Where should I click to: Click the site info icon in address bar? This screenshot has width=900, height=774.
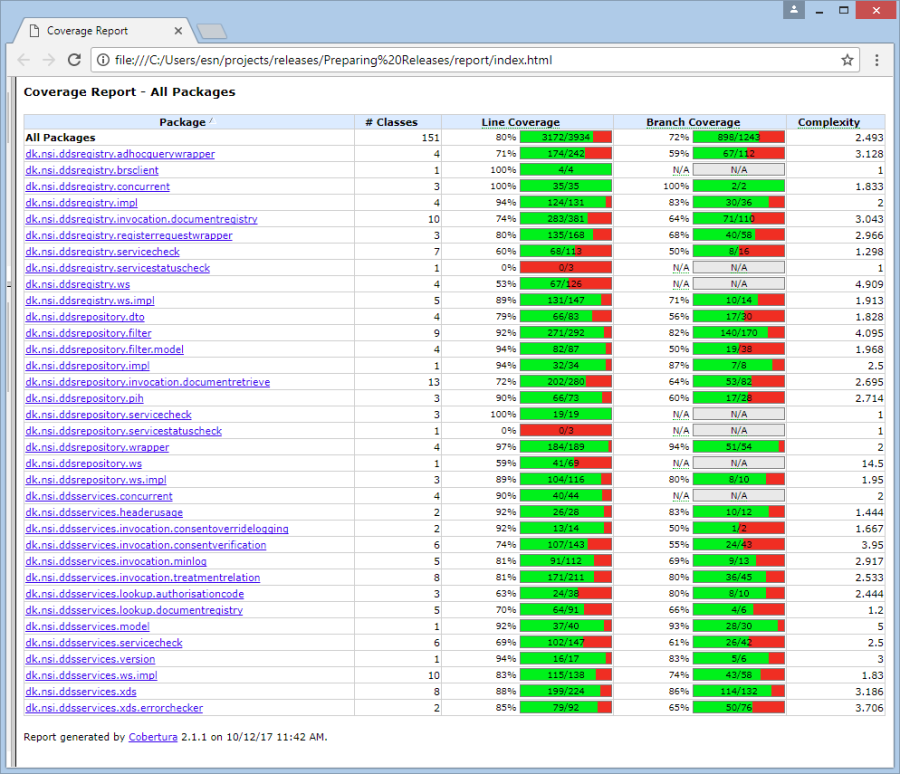(103, 60)
